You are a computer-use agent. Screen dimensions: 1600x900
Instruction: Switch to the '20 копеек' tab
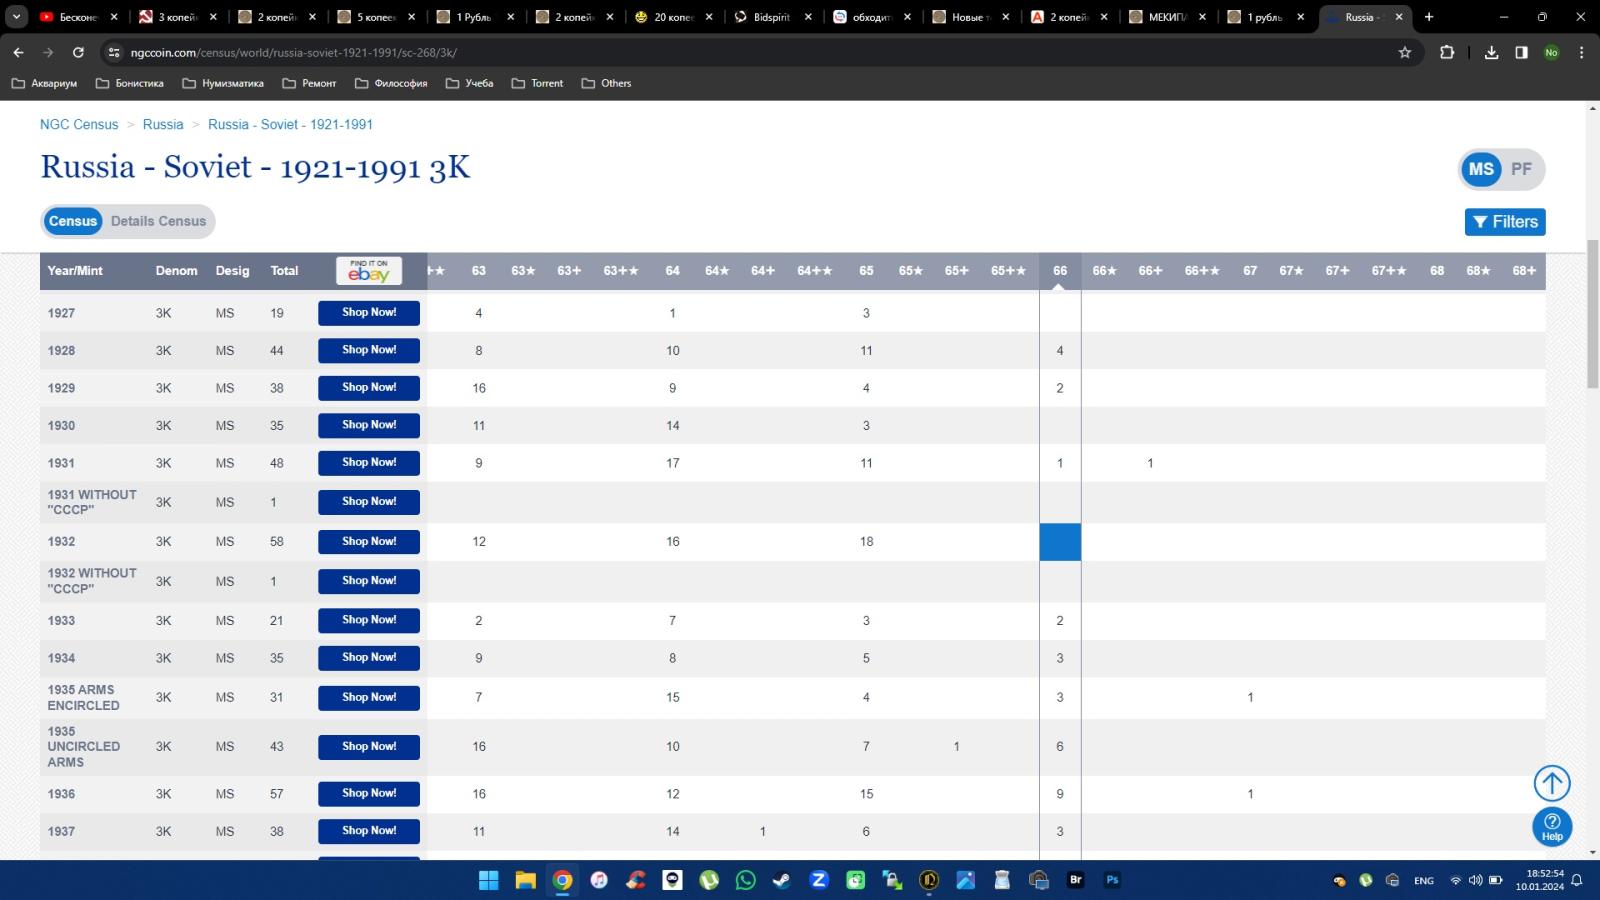coord(672,17)
